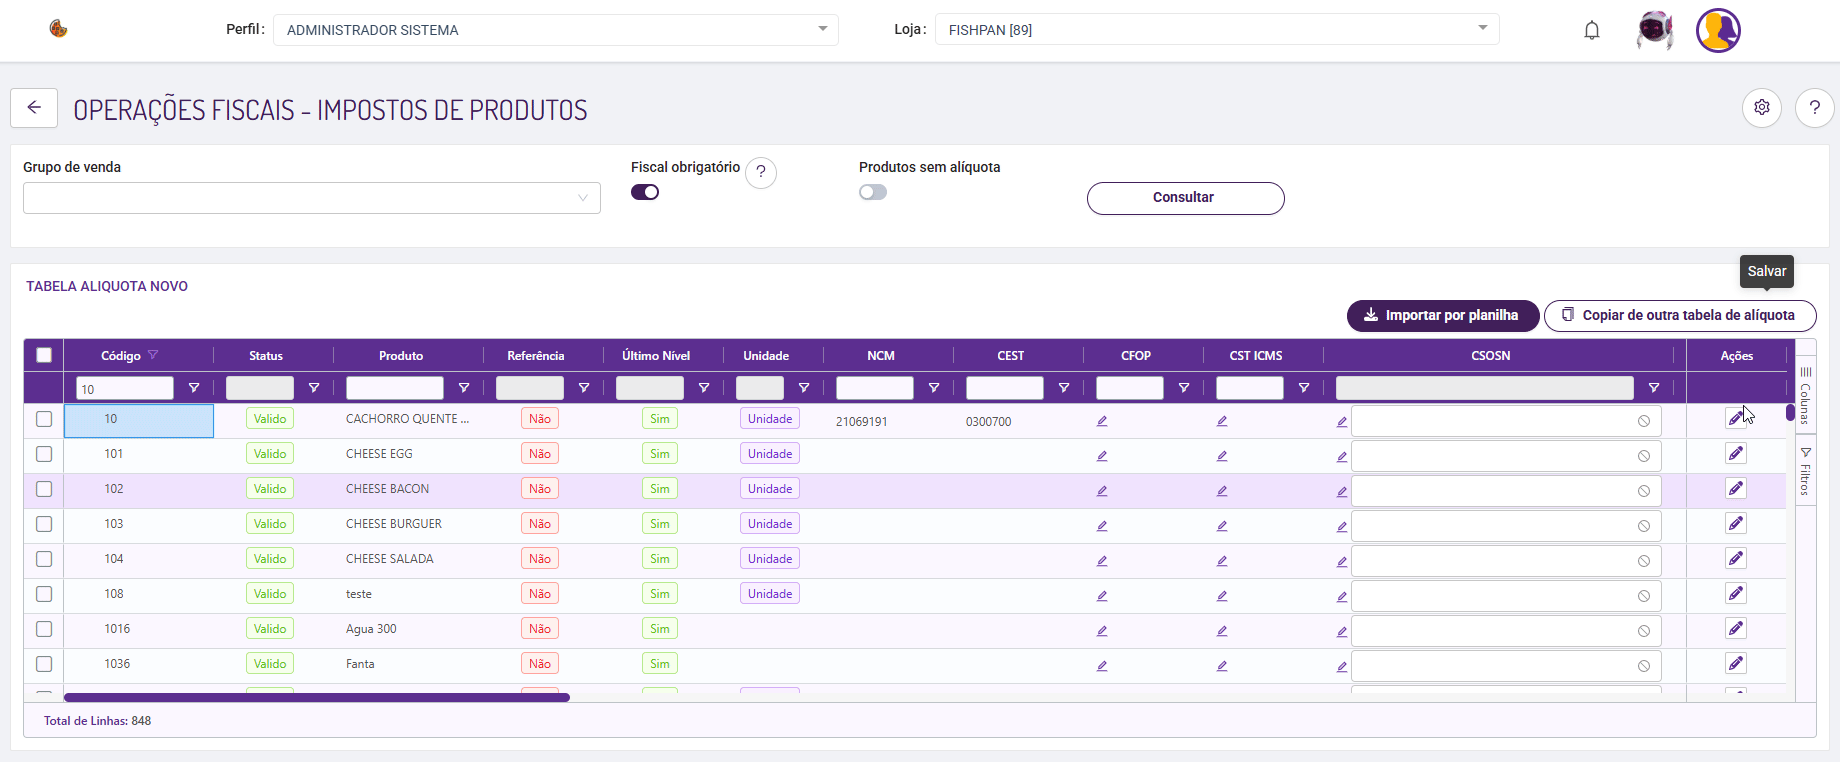
Task: Edit CFOP for CACHORRO QUENTE row
Action: 1102,421
